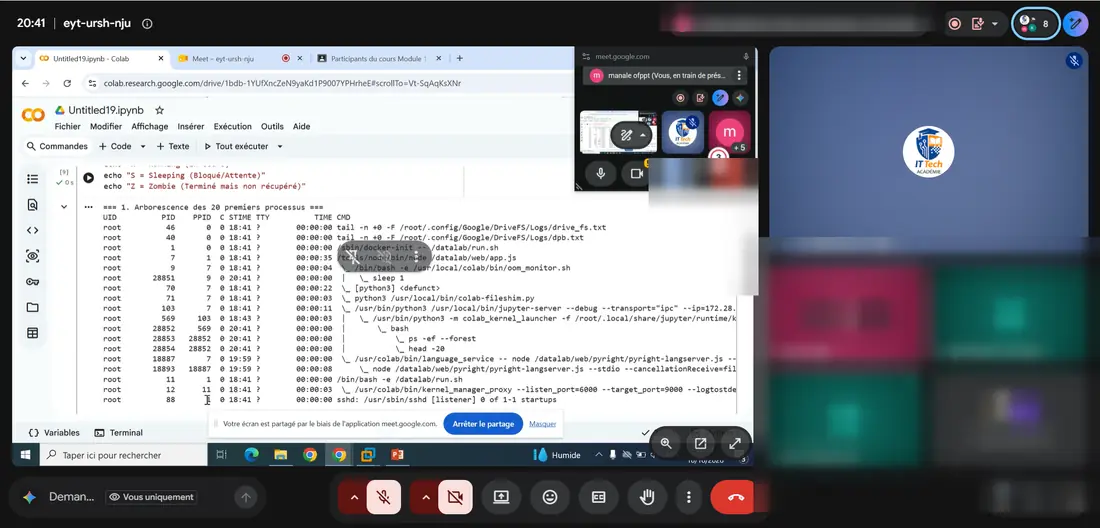Click the Gemini 'Deman...' prompt field

pos(72,497)
